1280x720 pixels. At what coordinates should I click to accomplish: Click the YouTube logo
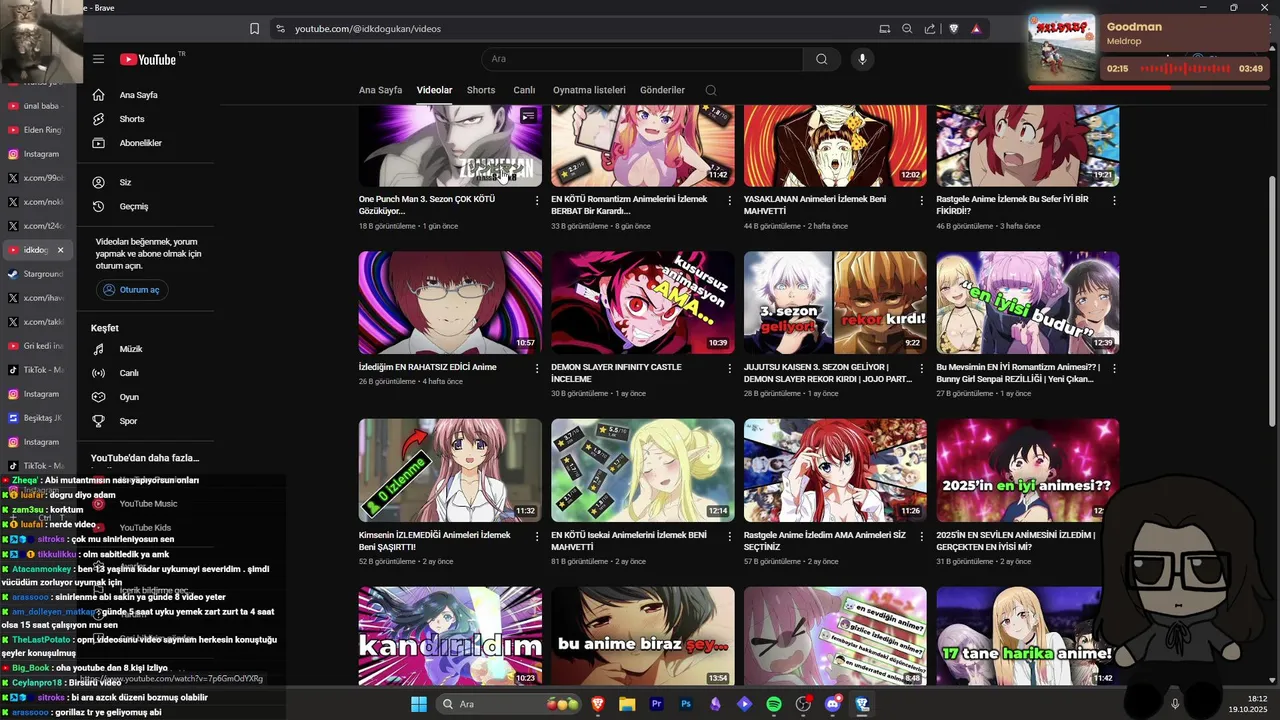click(148, 59)
